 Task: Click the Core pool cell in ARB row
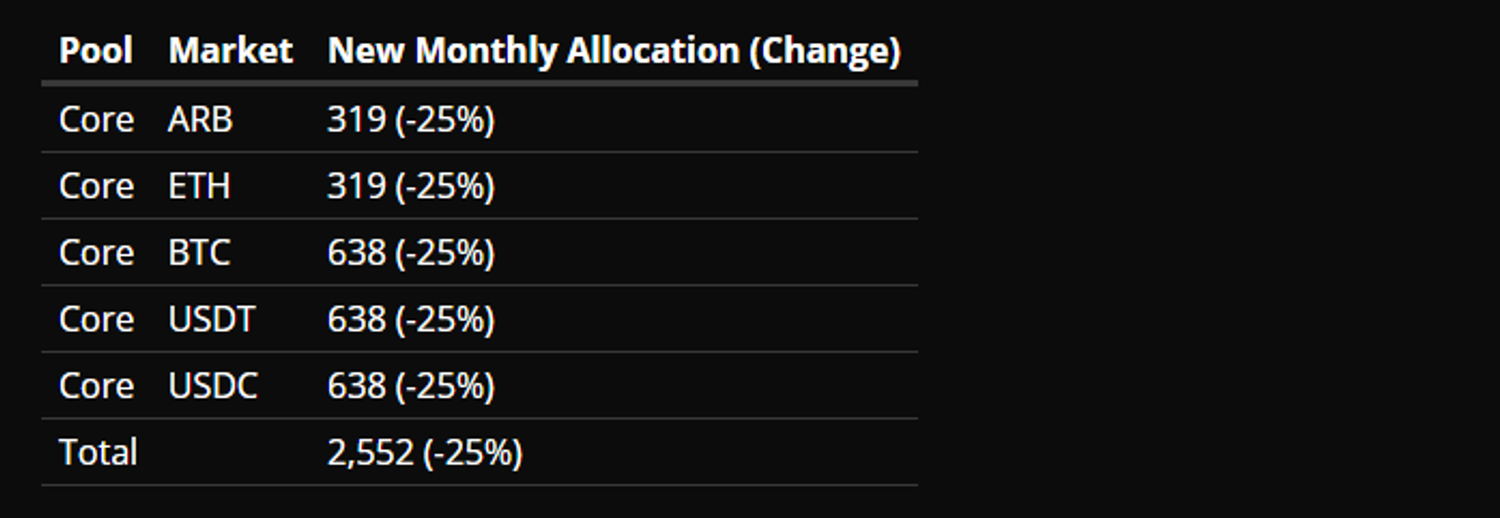96,119
